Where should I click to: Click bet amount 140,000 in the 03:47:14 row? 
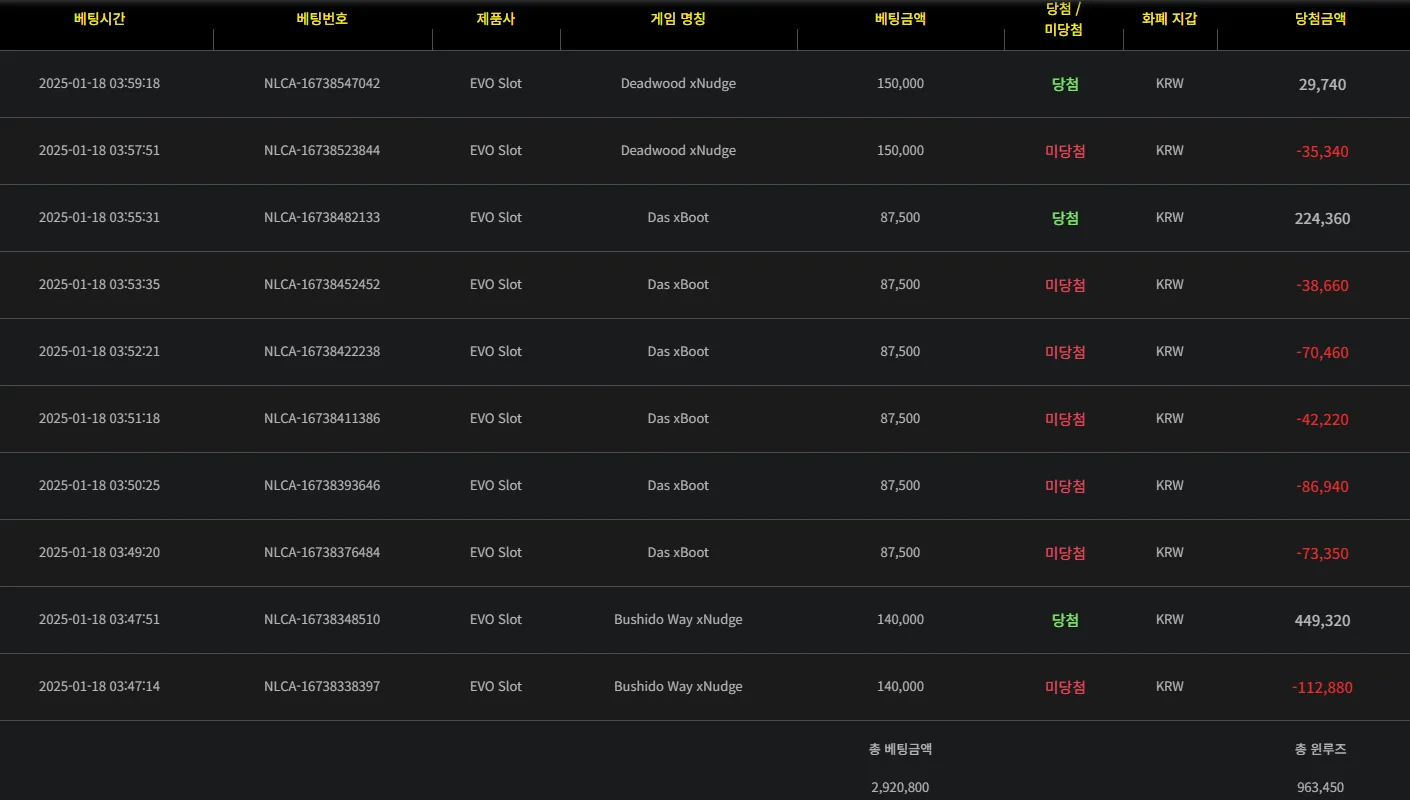[900, 687]
